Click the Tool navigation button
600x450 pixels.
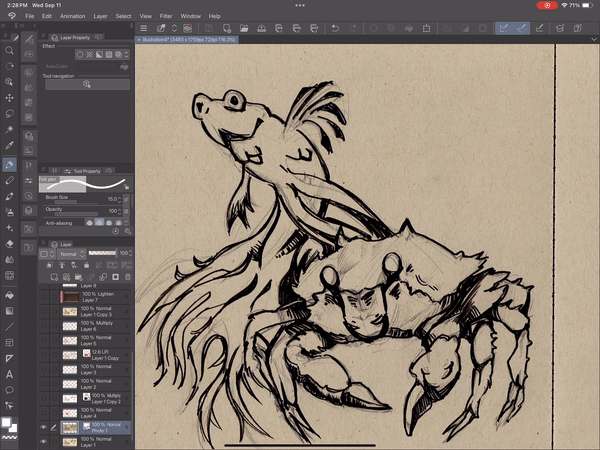click(86, 84)
